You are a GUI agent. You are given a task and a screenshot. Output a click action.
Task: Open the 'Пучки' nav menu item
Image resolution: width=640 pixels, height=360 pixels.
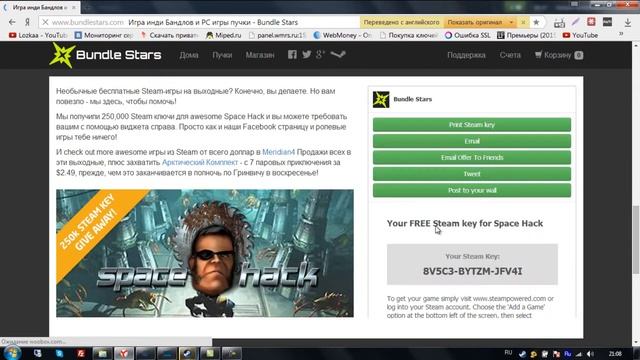click(222, 55)
